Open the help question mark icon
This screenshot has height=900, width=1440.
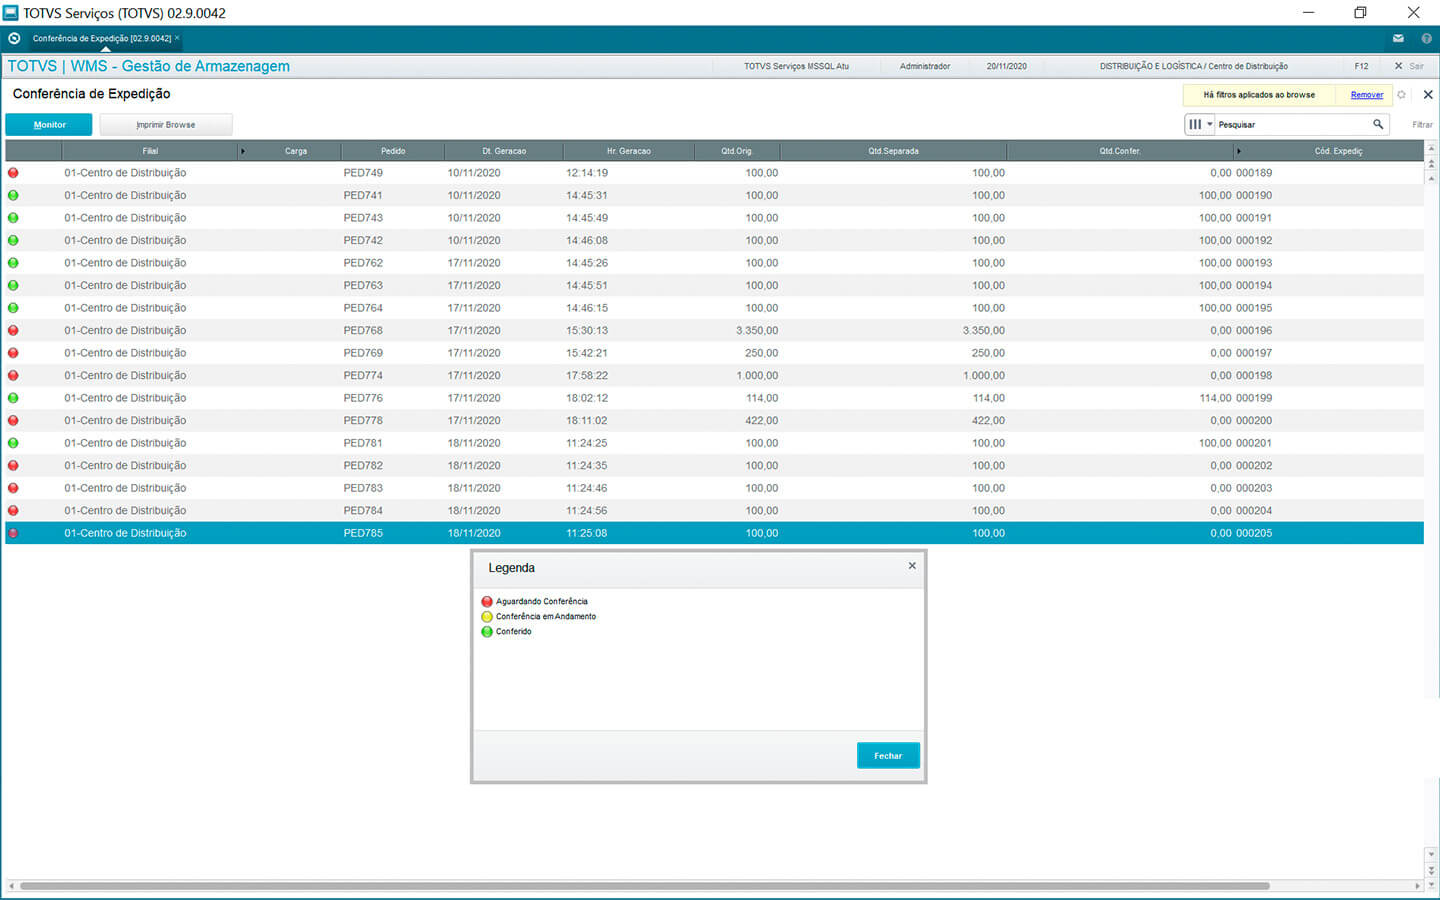click(1426, 38)
